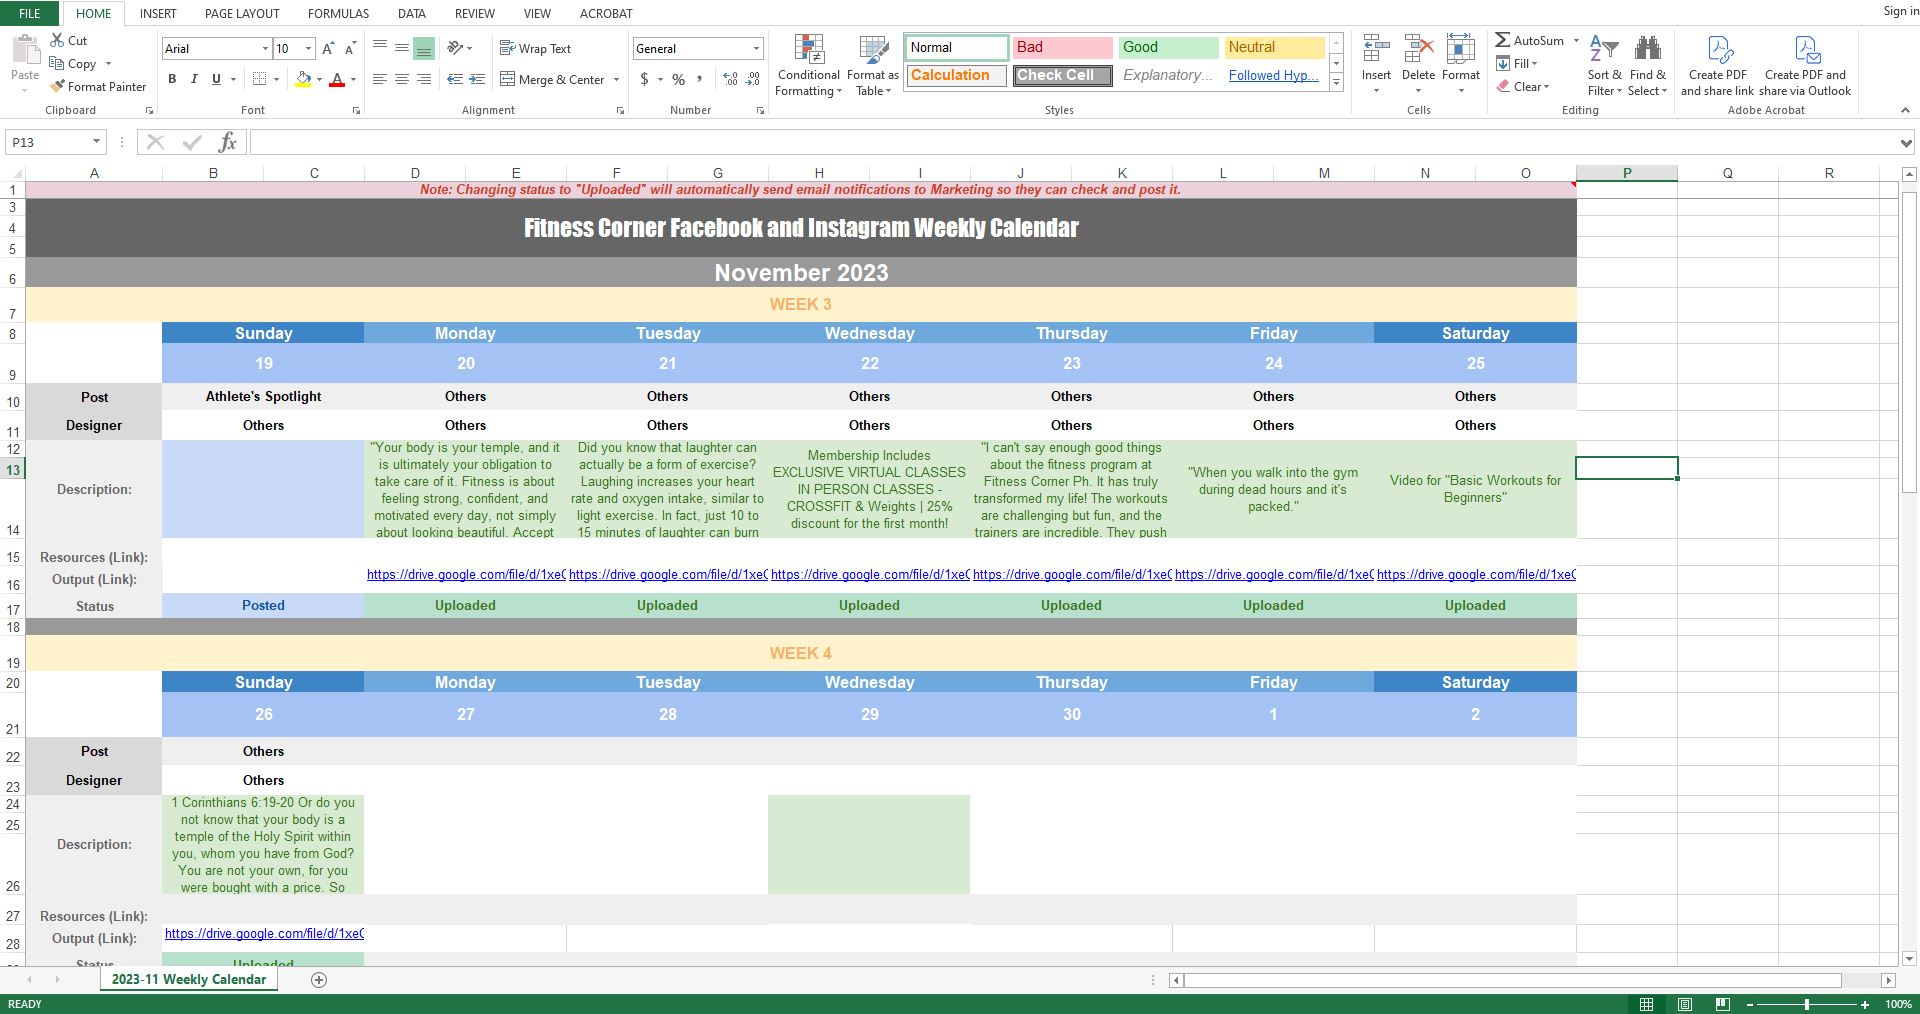Click Sign in
Image resolution: width=1920 pixels, height=1014 pixels.
click(1900, 11)
